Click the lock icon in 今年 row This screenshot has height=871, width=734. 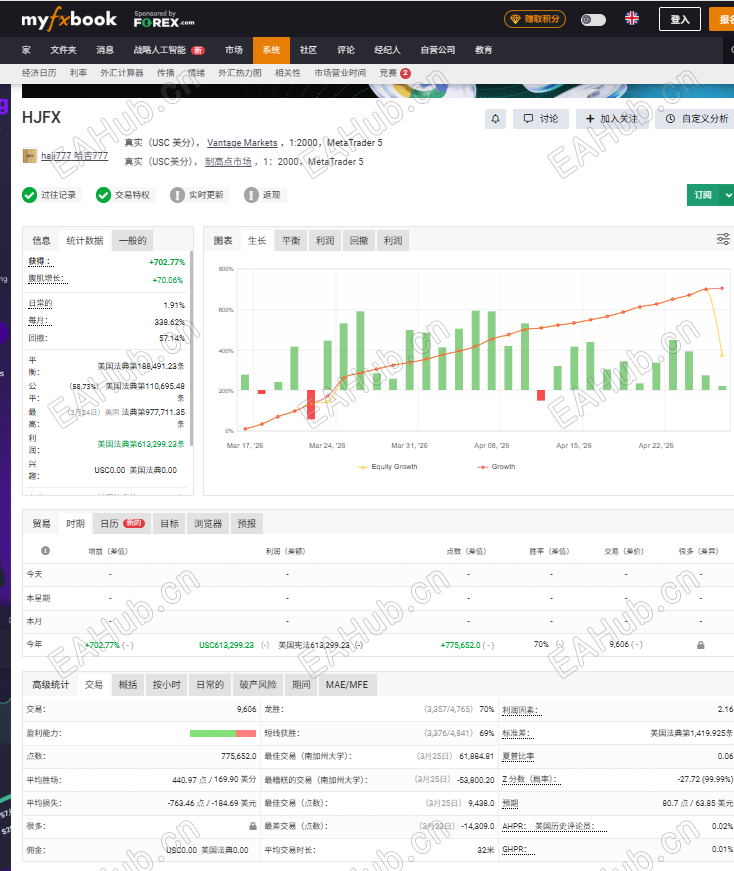tap(701, 645)
